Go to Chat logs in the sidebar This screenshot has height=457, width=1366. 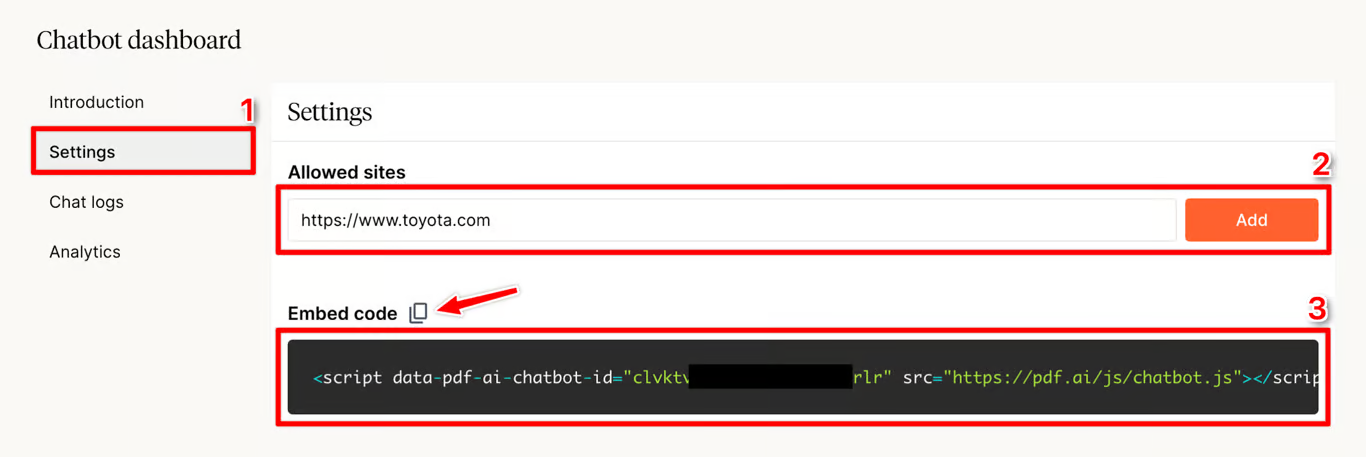pyautogui.click(x=86, y=202)
